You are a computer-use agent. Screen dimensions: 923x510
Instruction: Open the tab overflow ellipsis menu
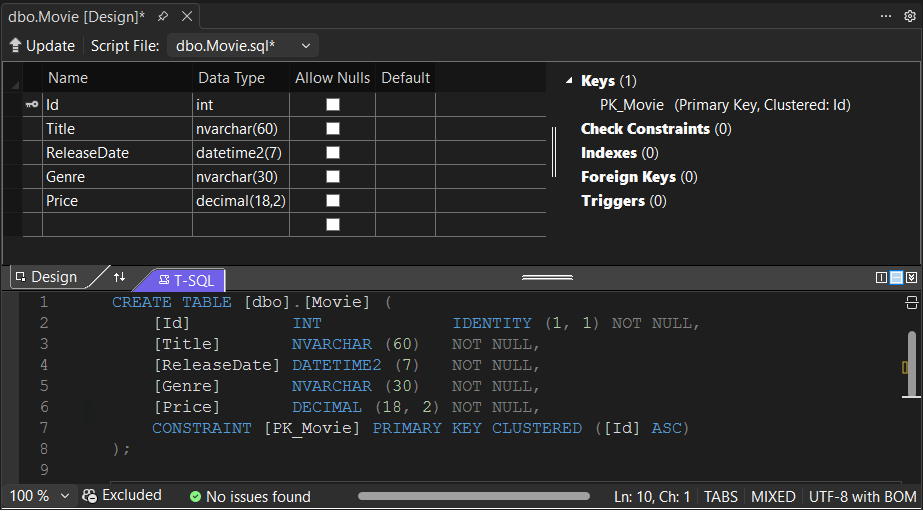pos(886,16)
